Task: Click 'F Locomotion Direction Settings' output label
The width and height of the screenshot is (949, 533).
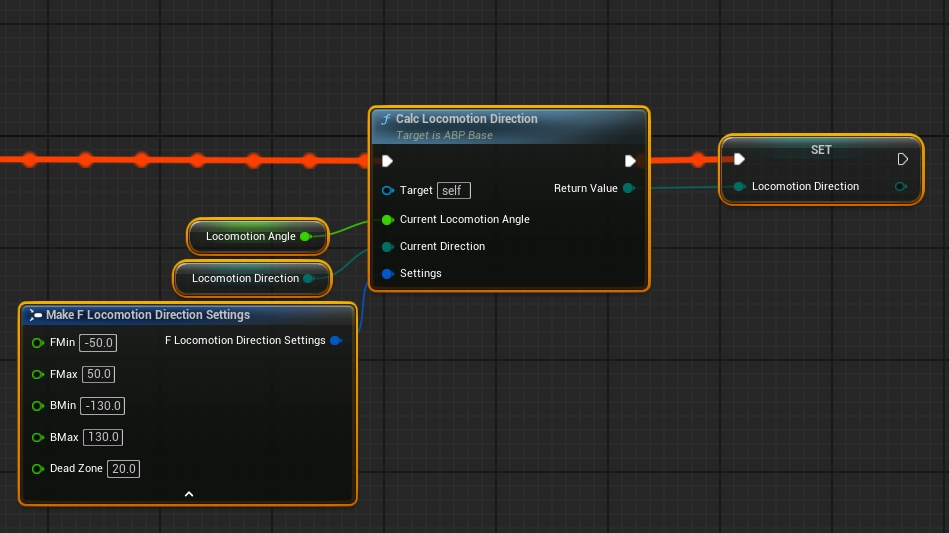Action: [245, 341]
